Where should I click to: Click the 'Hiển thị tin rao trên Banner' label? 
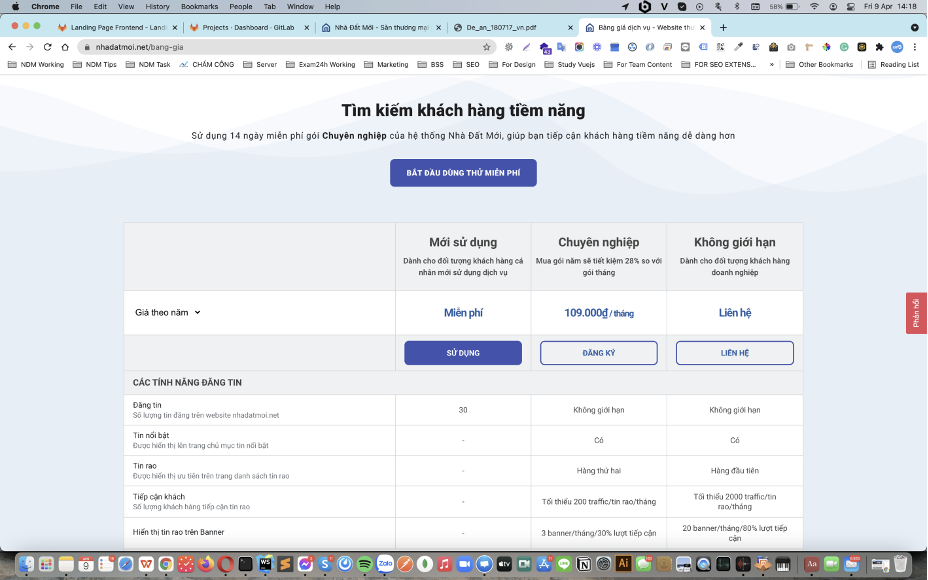178,532
